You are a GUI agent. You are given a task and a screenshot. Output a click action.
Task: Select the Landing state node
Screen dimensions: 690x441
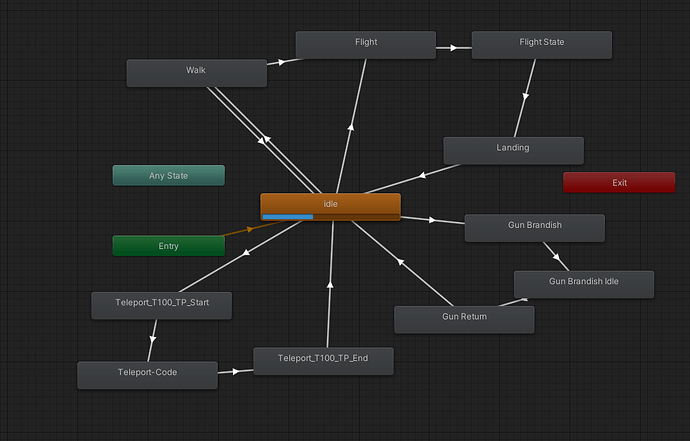pos(514,151)
